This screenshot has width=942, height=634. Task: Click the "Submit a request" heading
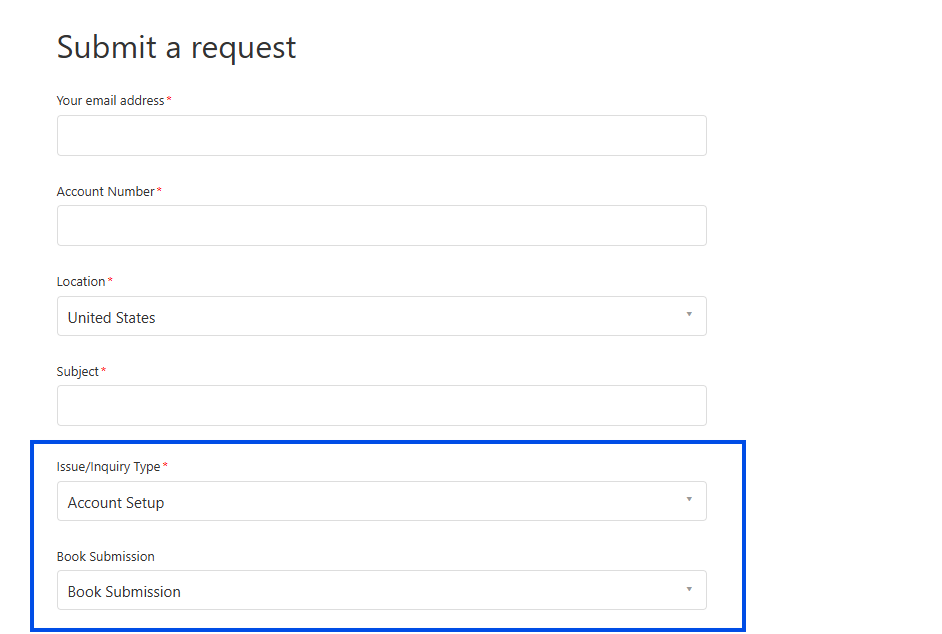176,47
